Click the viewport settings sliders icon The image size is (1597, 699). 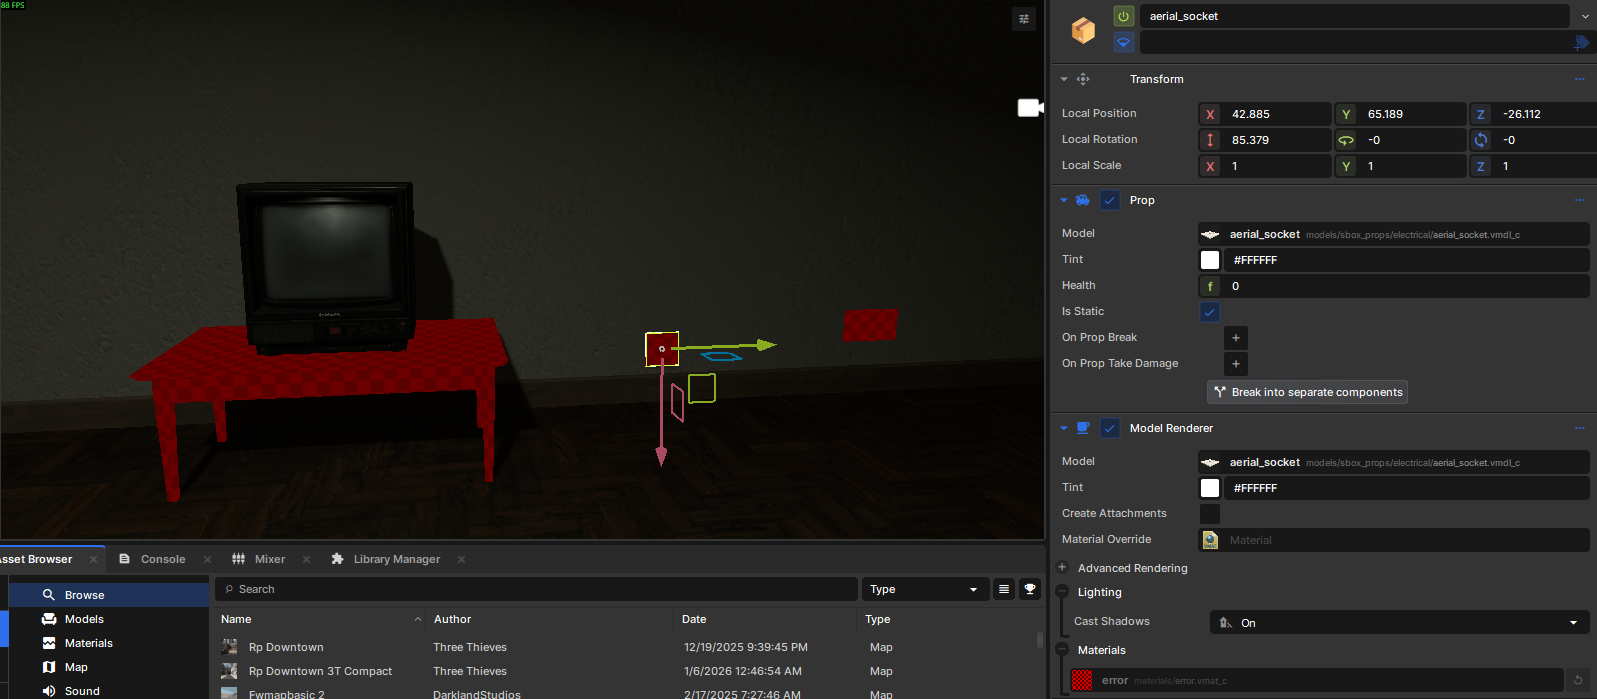pos(1024,19)
